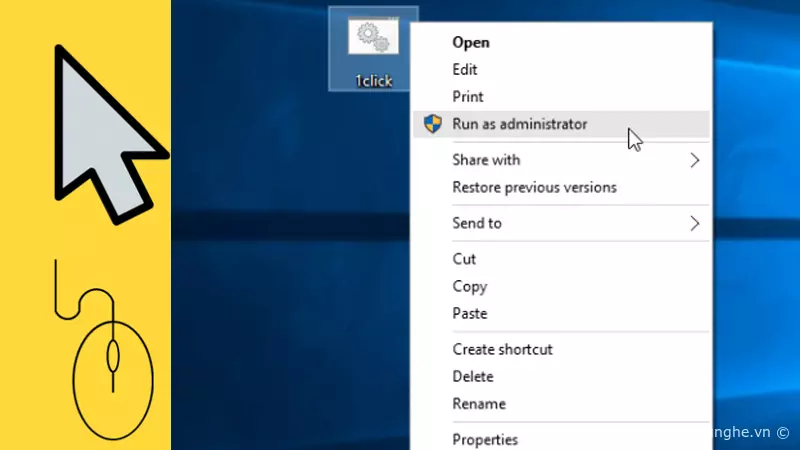Click the shield icon beside Run as administrator

tap(432, 124)
